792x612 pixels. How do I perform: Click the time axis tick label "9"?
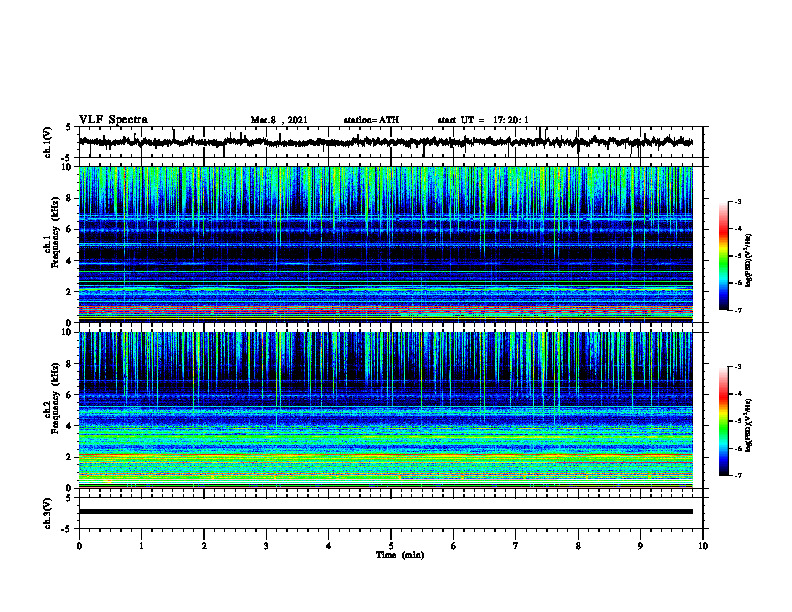click(640, 546)
